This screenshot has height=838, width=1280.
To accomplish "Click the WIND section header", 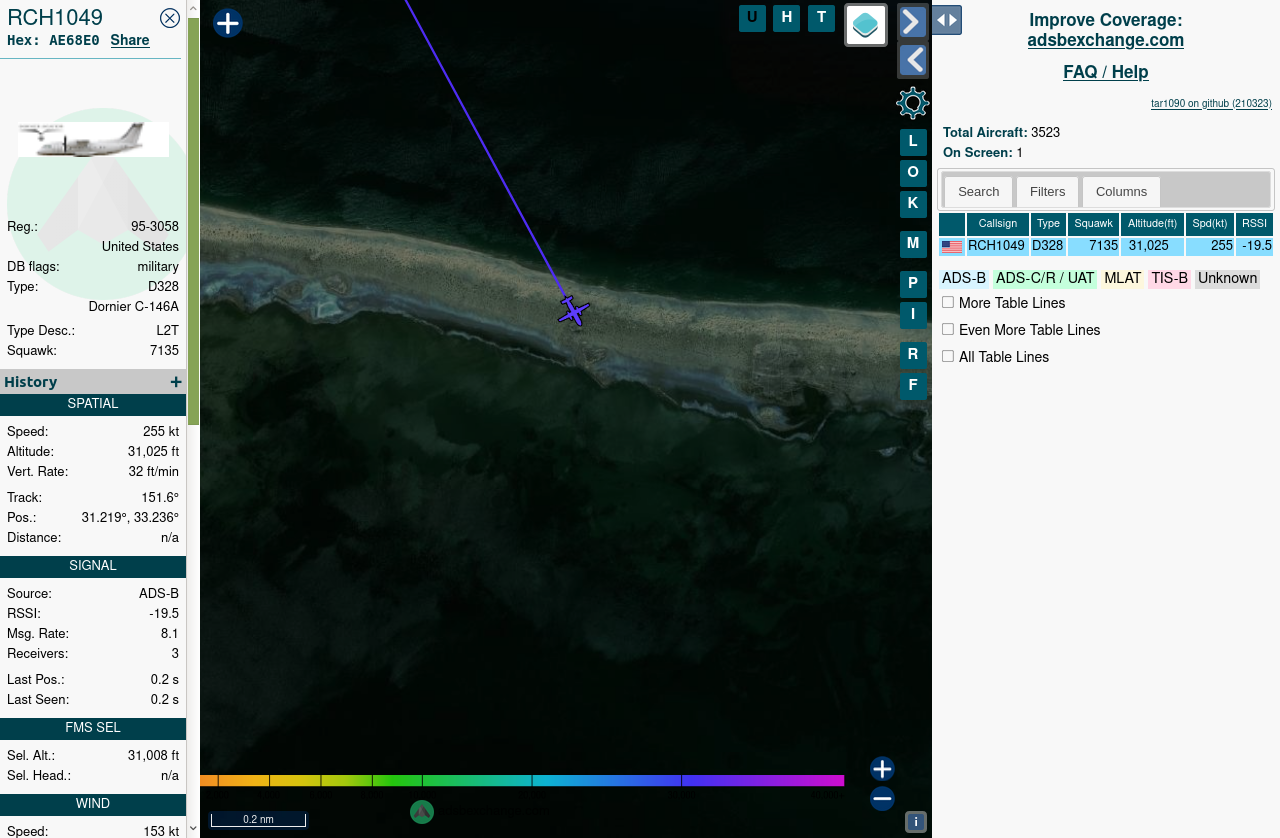I will pos(93,804).
